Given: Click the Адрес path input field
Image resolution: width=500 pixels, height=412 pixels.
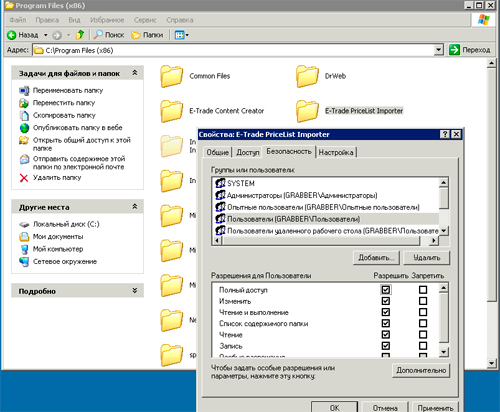Looking at the screenshot, I should 234,50.
